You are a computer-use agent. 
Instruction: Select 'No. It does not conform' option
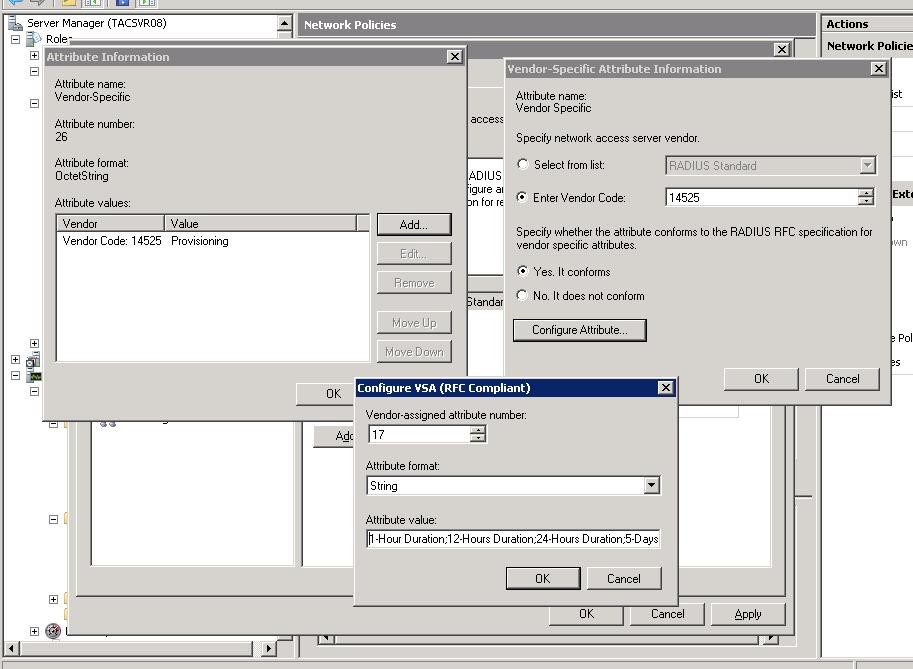pos(521,295)
